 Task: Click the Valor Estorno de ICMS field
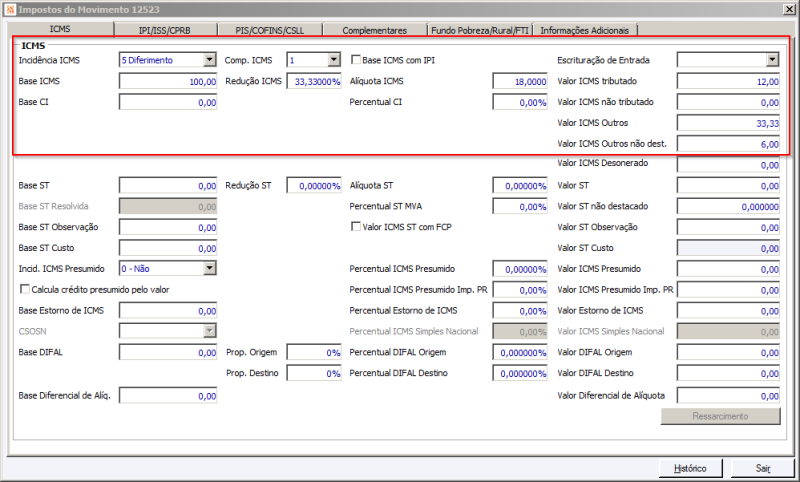[x=728, y=311]
